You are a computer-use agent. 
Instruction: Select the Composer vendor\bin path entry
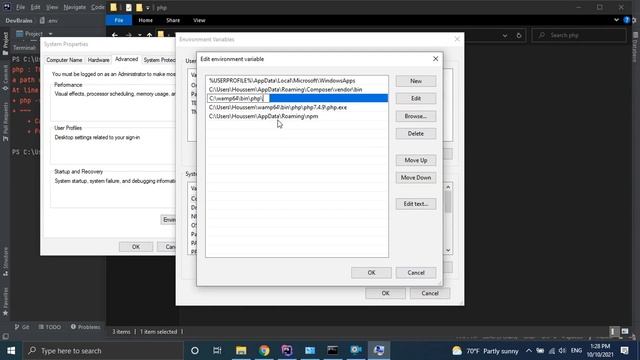pos(297,89)
